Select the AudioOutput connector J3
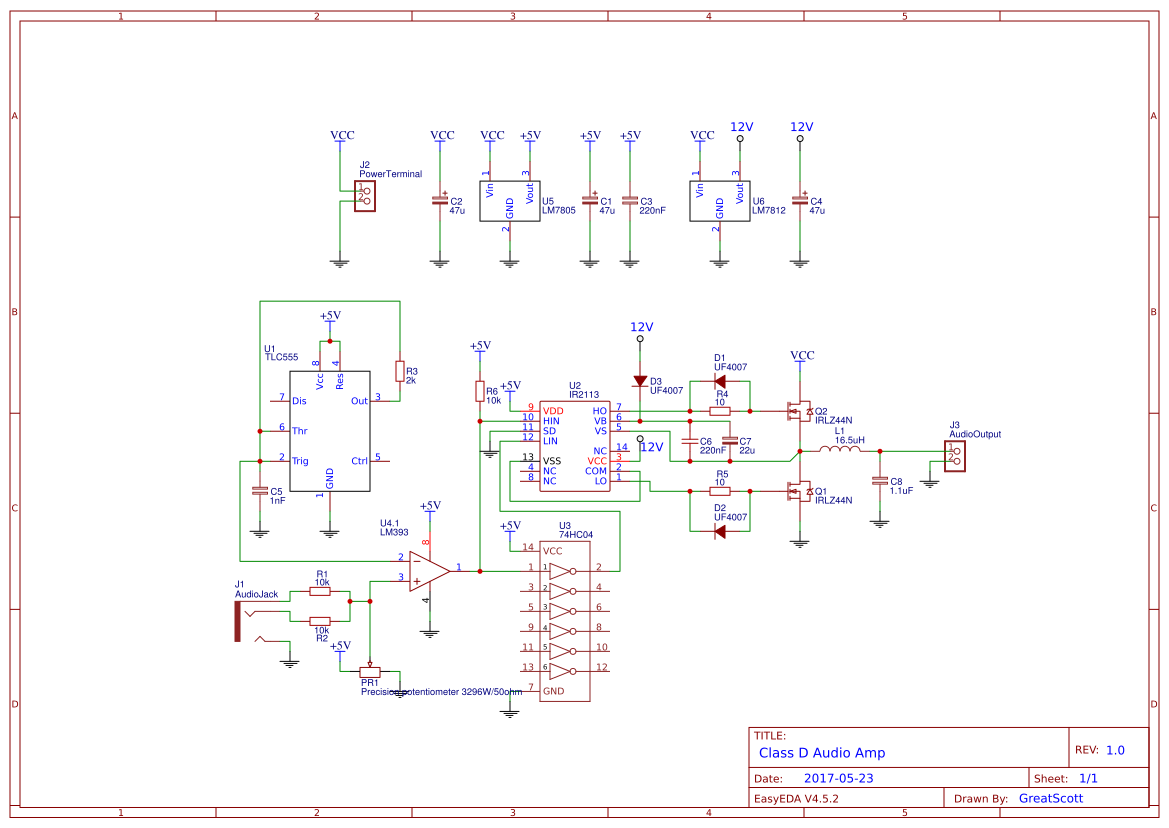The image size is (1169, 828). point(953,455)
